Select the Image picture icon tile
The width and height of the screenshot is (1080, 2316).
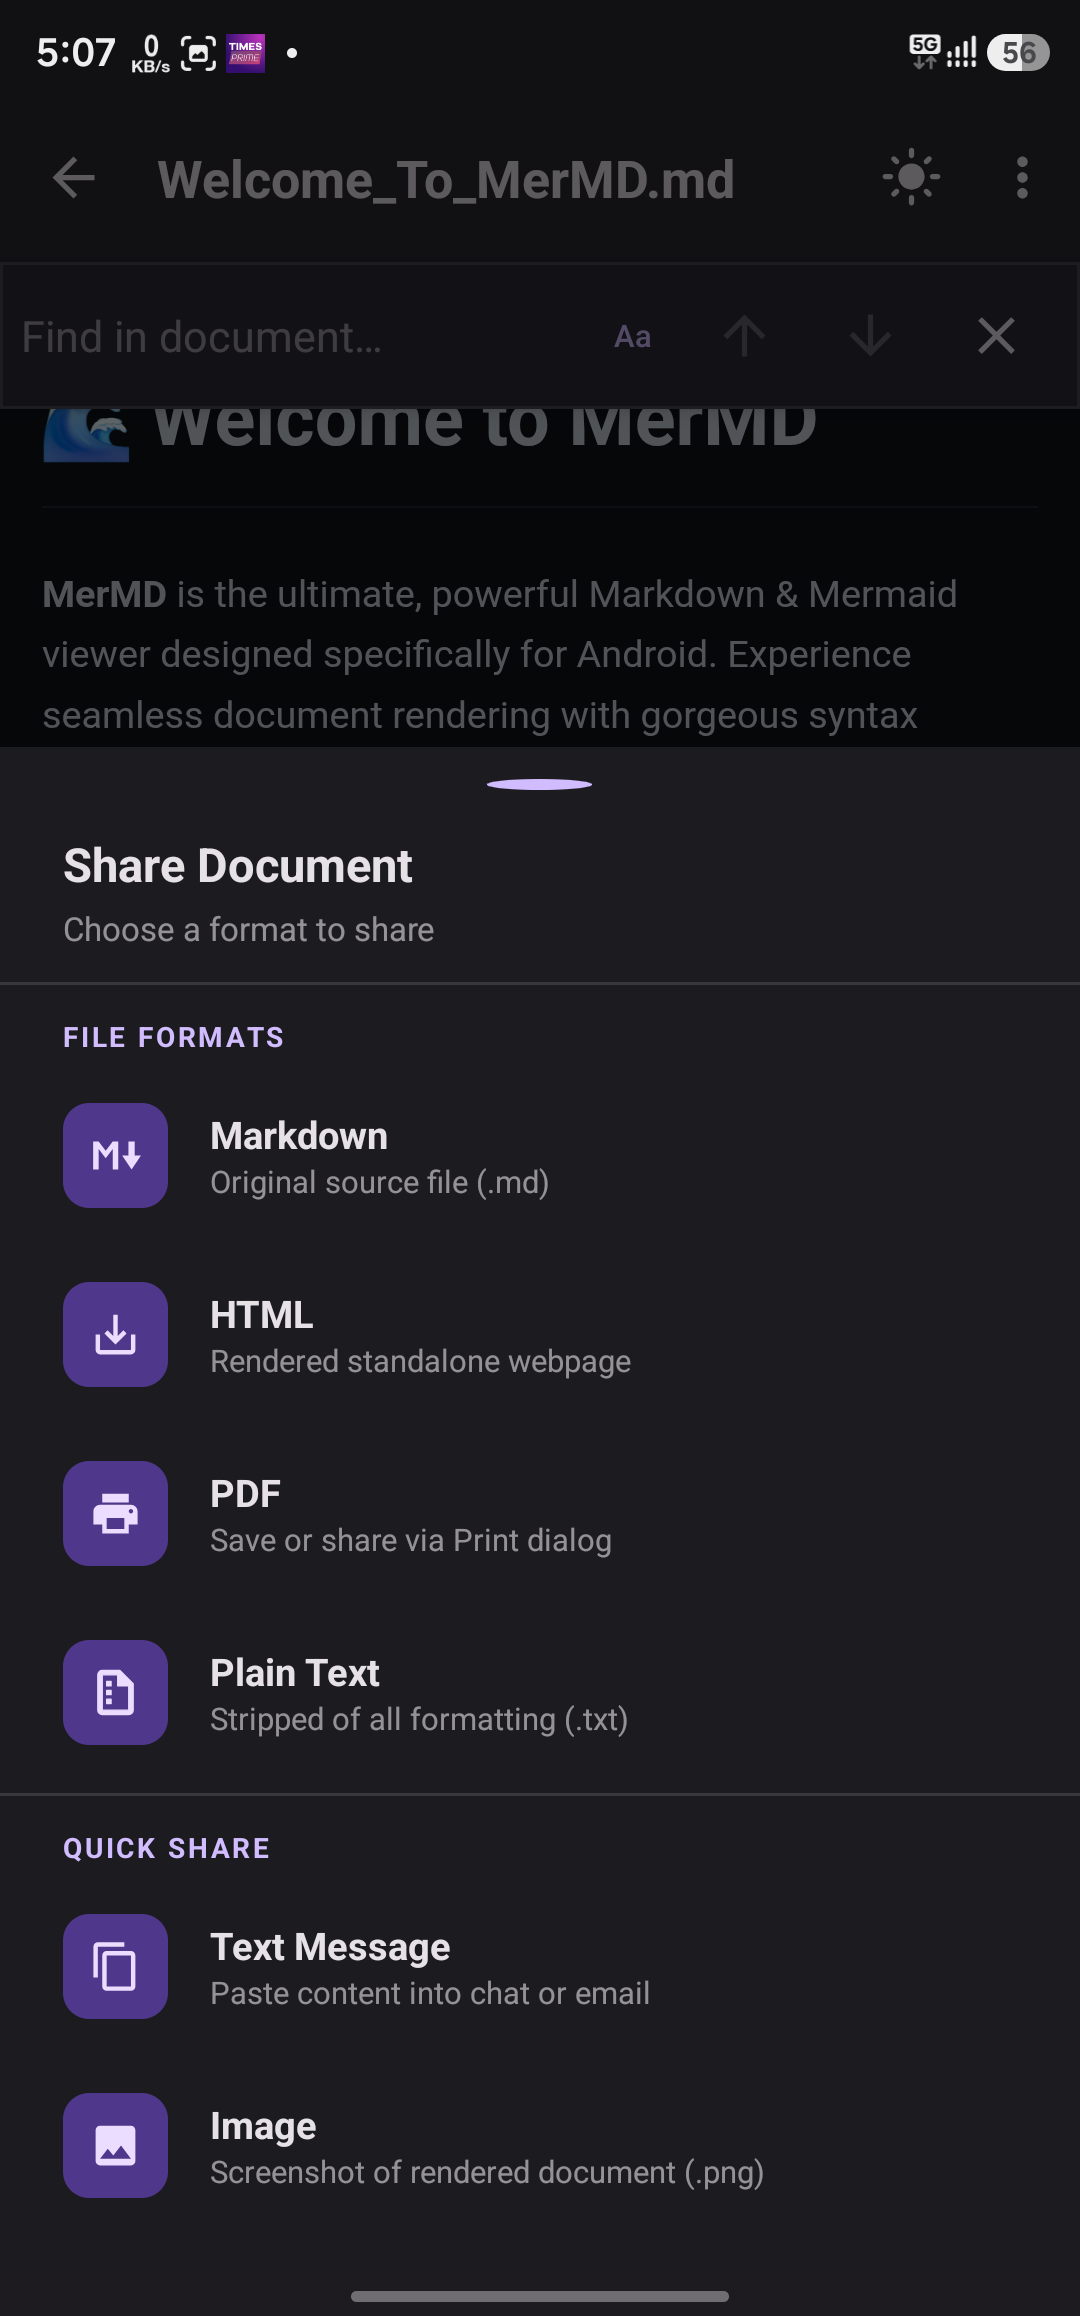point(115,2145)
